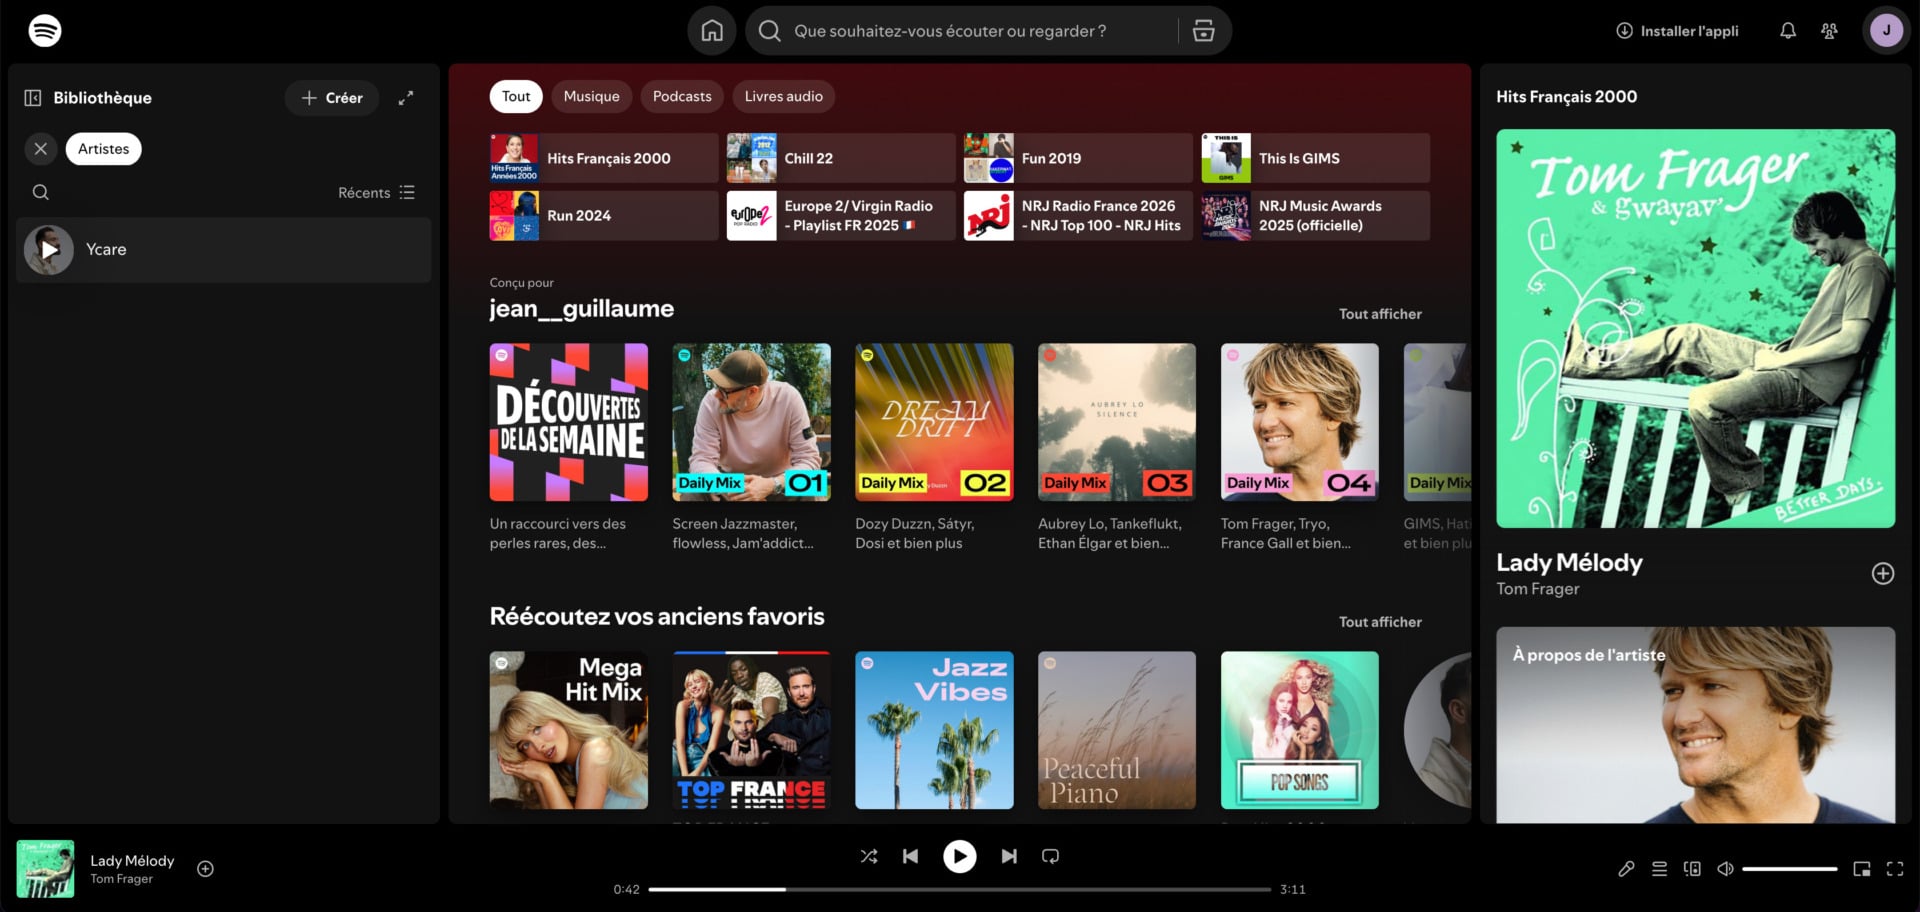The image size is (1920, 912).
Task: Skip to previous track
Action: pyautogui.click(x=910, y=856)
